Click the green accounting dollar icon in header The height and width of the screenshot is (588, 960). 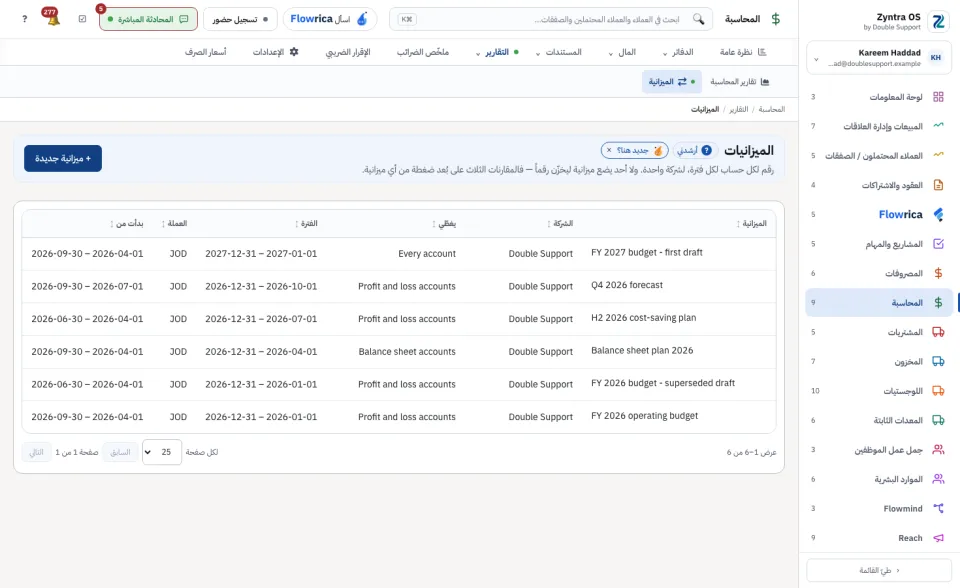click(x=776, y=19)
